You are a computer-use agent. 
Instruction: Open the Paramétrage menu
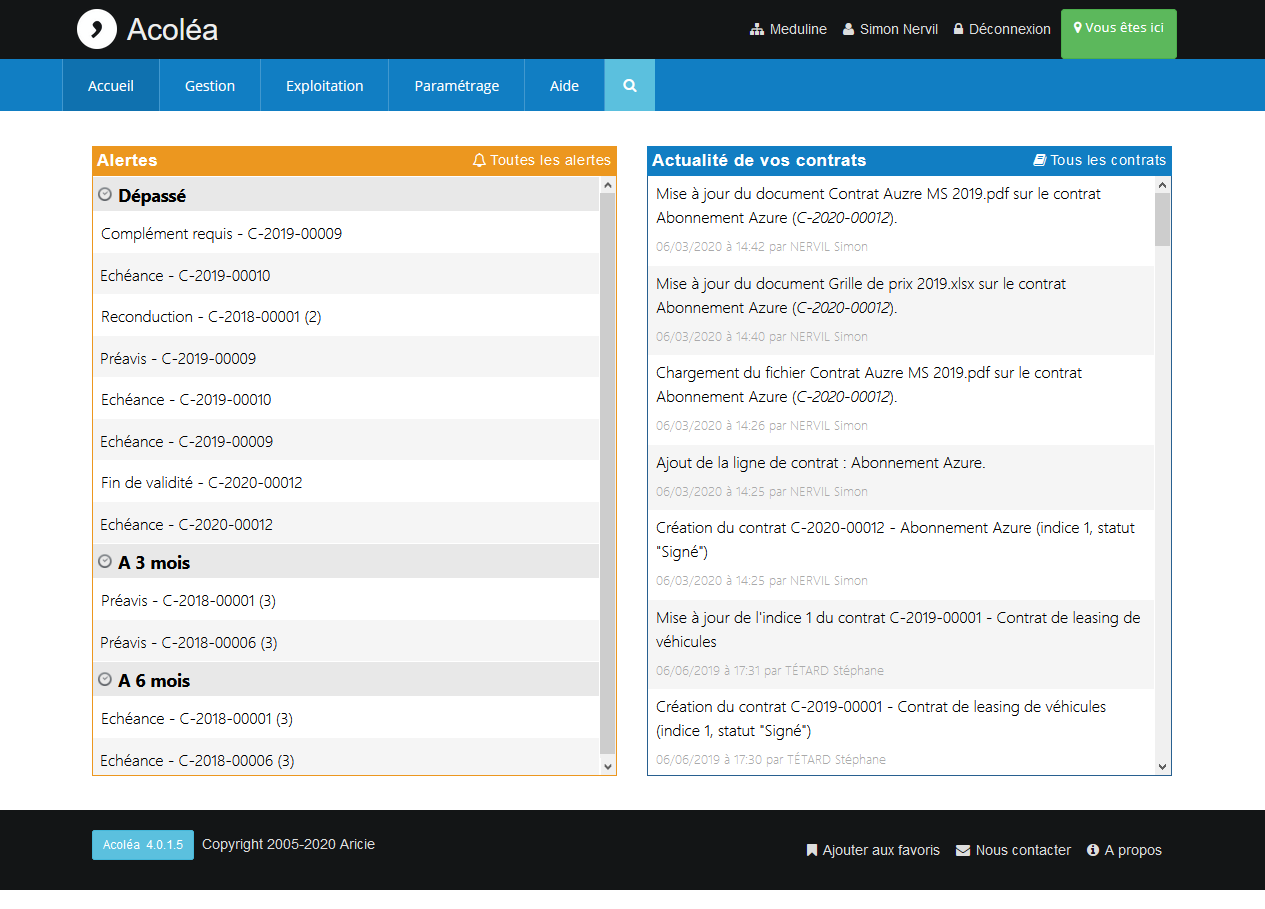(457, 86)
